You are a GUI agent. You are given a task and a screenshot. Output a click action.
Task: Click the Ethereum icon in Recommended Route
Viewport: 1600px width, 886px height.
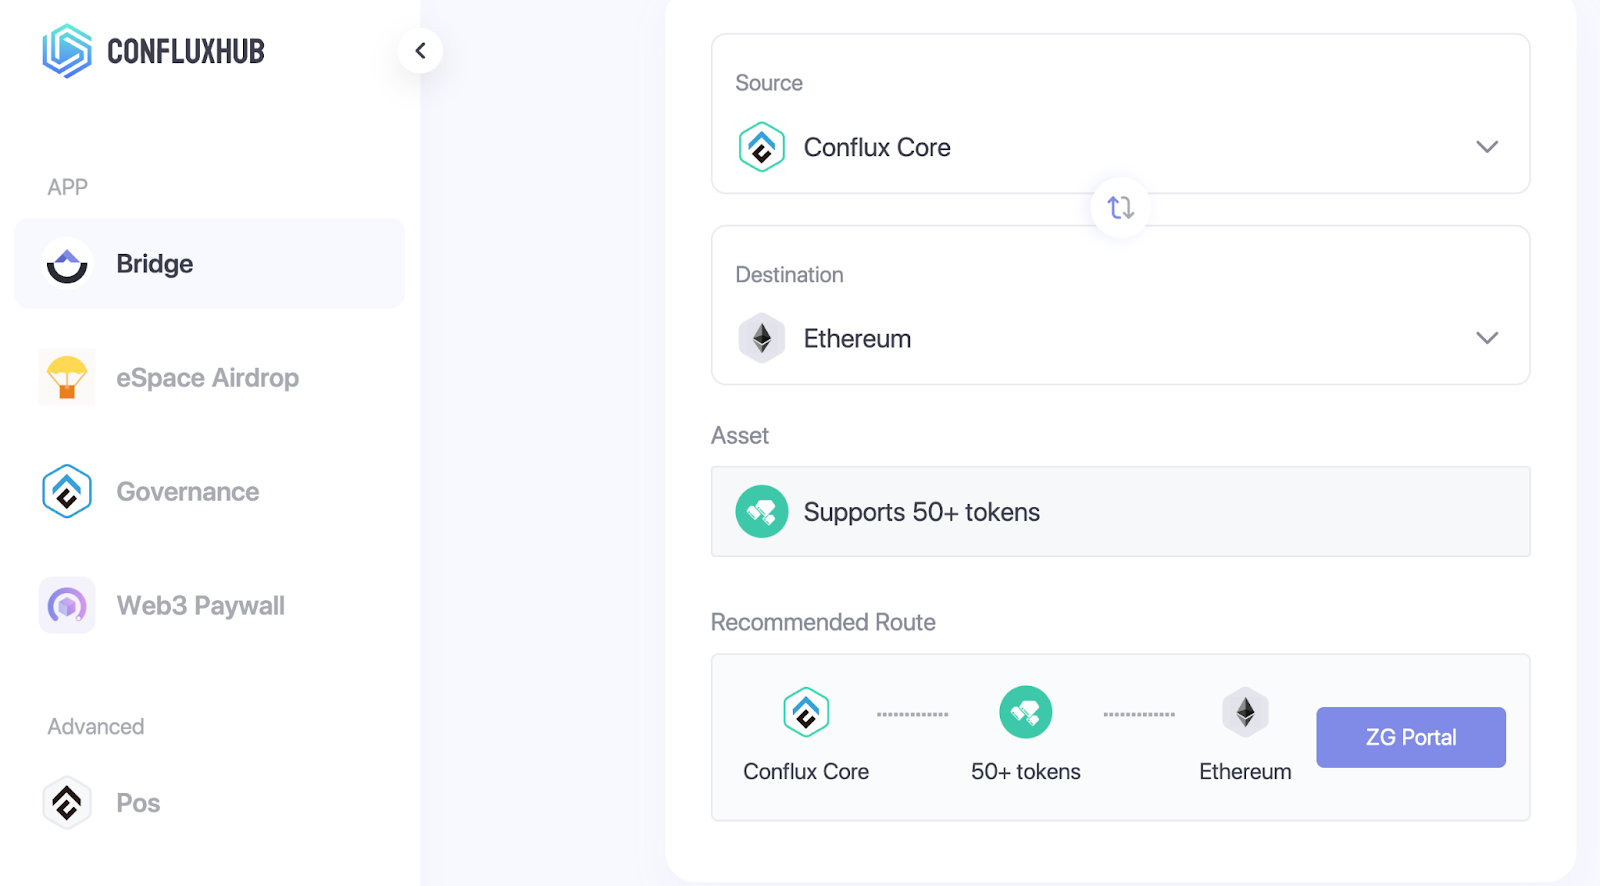tap(1245, 712)
